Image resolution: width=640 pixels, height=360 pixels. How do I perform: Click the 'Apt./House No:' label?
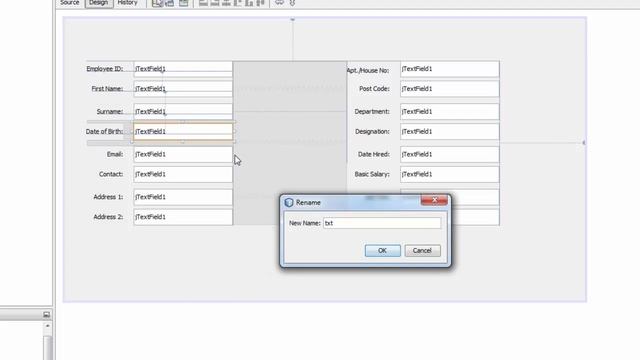point(368,71)
